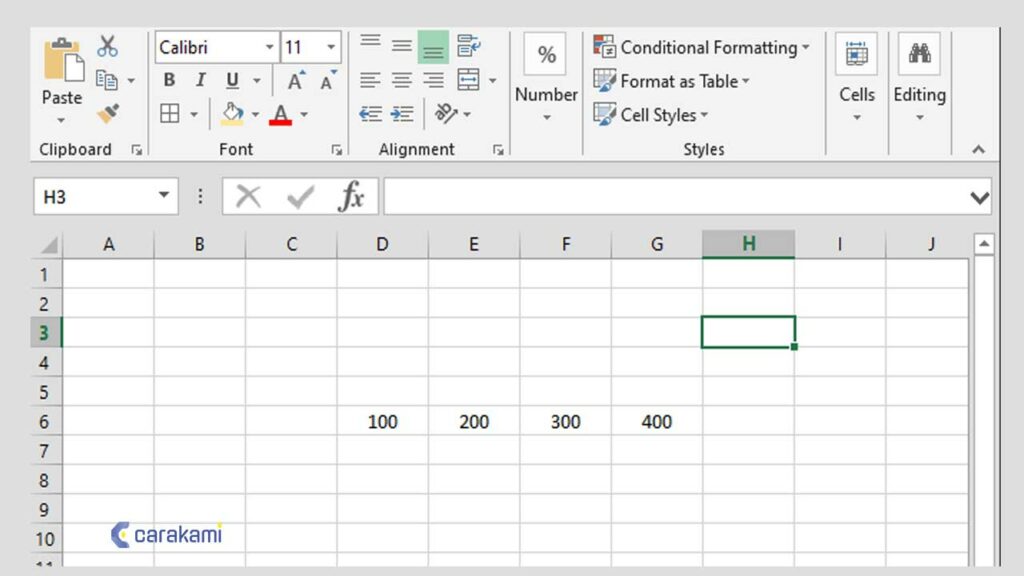The width and height of the screenshot is (1024, 576).
Task: Select the Merge & Center icon
Action: (x=468, y=79)
